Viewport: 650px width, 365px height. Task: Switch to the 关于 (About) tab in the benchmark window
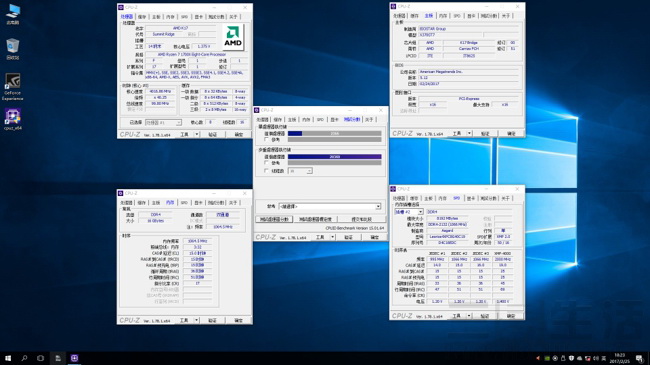[369, 119]
